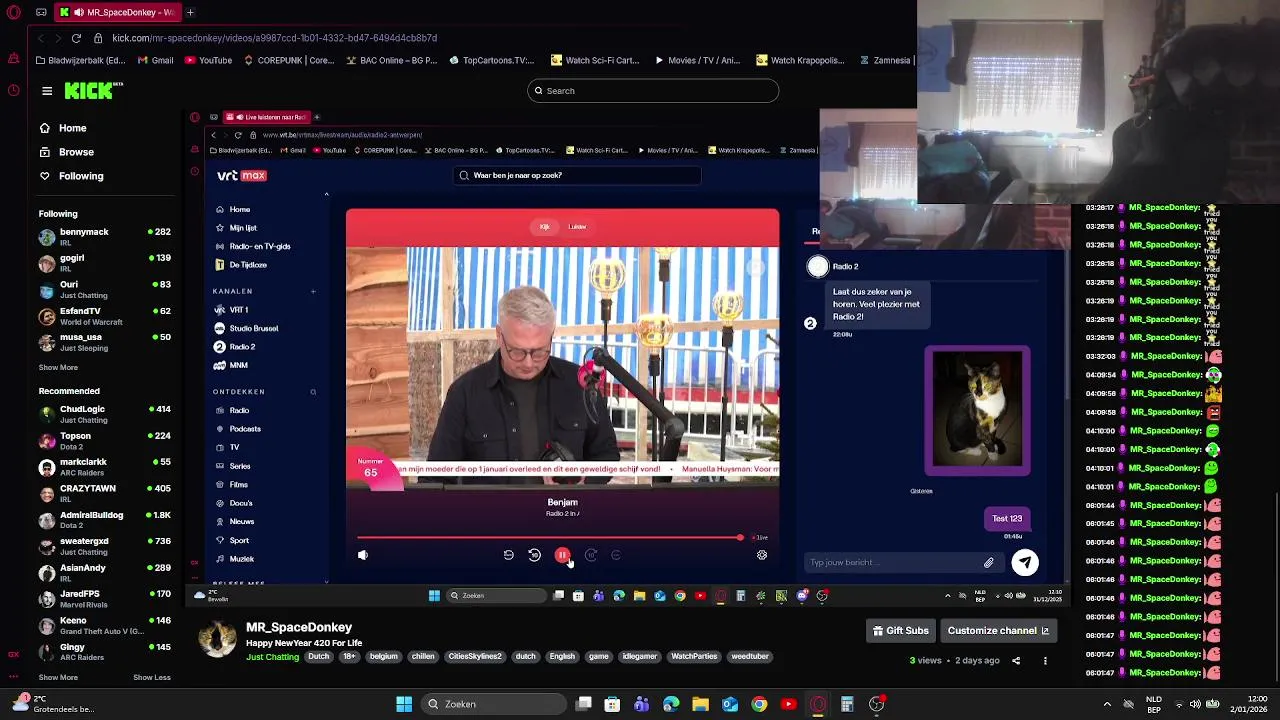
Task: Jump to Live indicator in VRT player
Action: click(760, 538)
